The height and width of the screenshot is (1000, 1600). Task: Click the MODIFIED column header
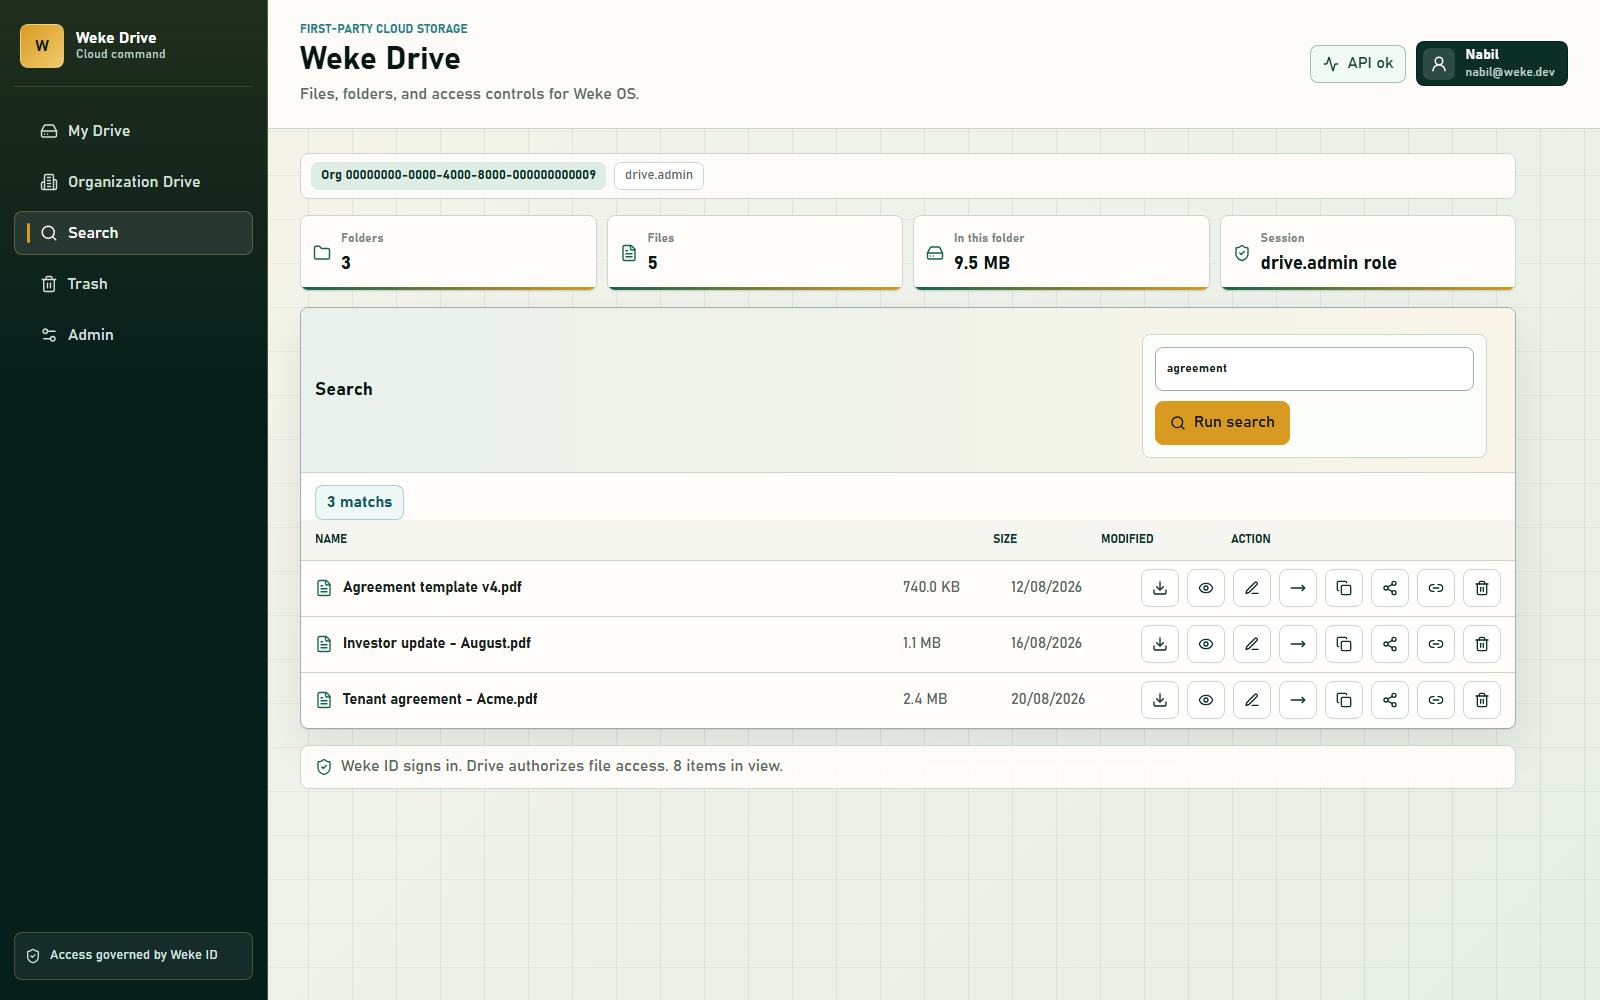pyautogui.click(x=1127, y=539)
